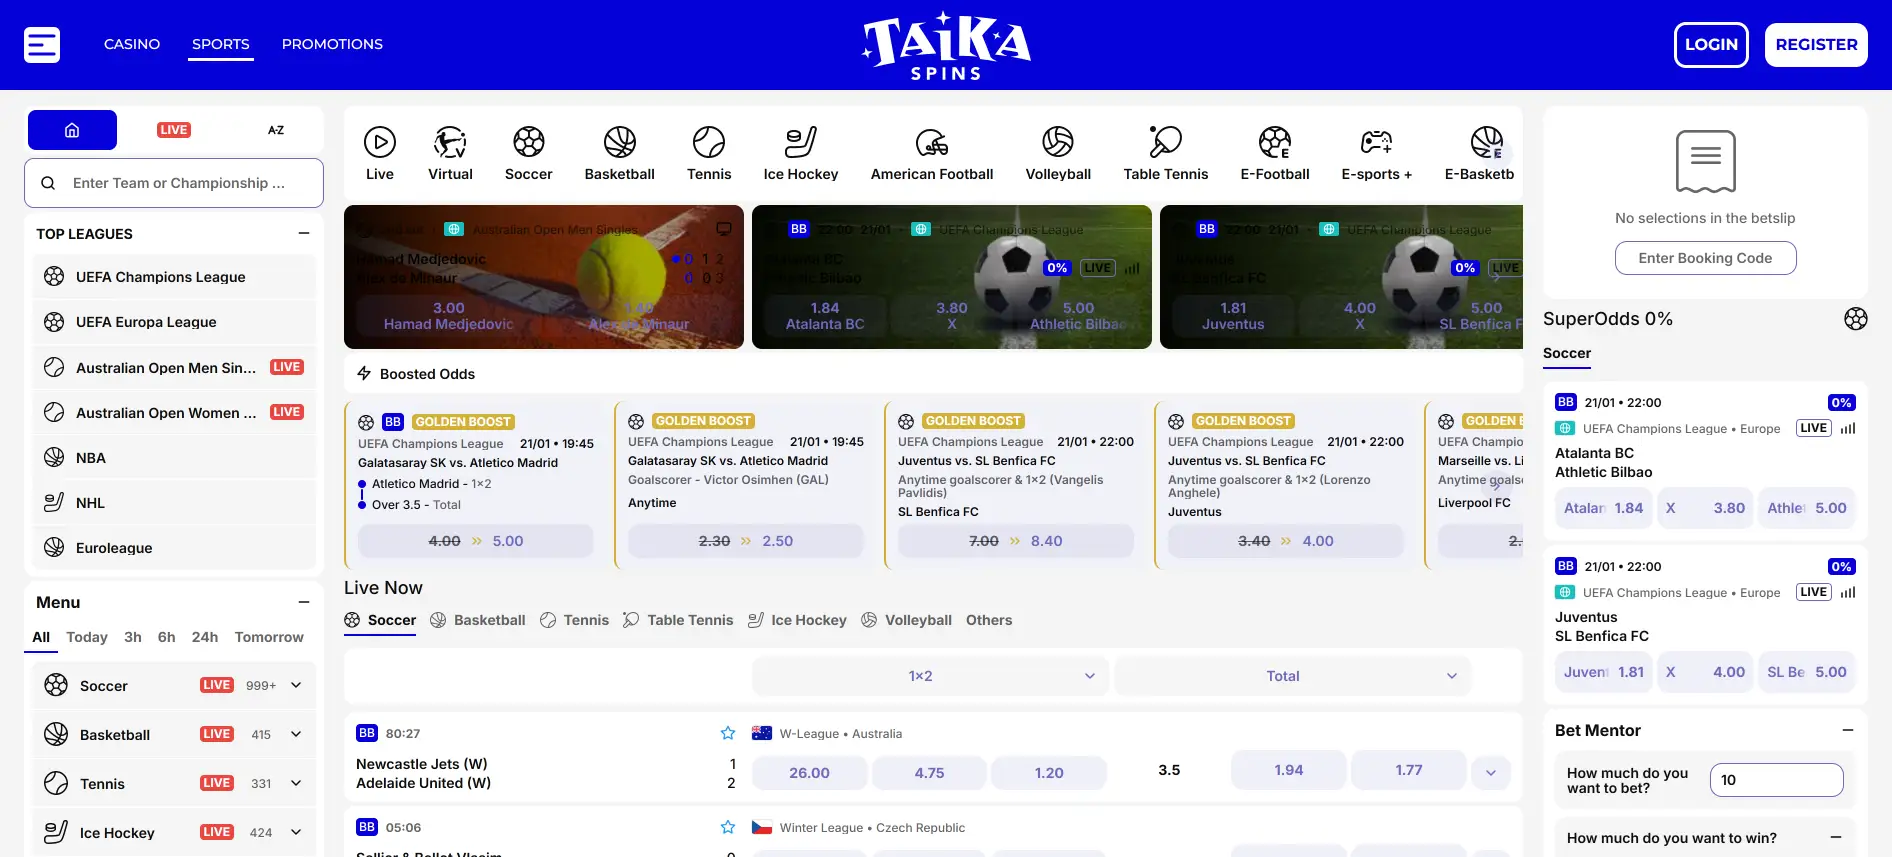
Task: Click the Taika Spins logo
Action: tap(946, 45)
